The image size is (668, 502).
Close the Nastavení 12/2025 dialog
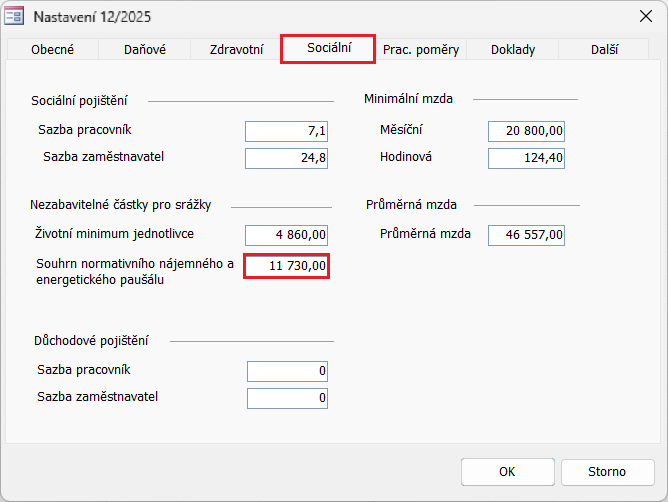click(x=644, y=17)
